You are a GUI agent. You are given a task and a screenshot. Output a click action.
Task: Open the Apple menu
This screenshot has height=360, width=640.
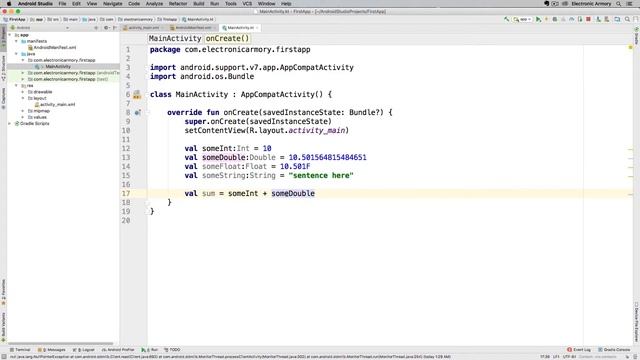pyautogui.click(x=9, y=4)
